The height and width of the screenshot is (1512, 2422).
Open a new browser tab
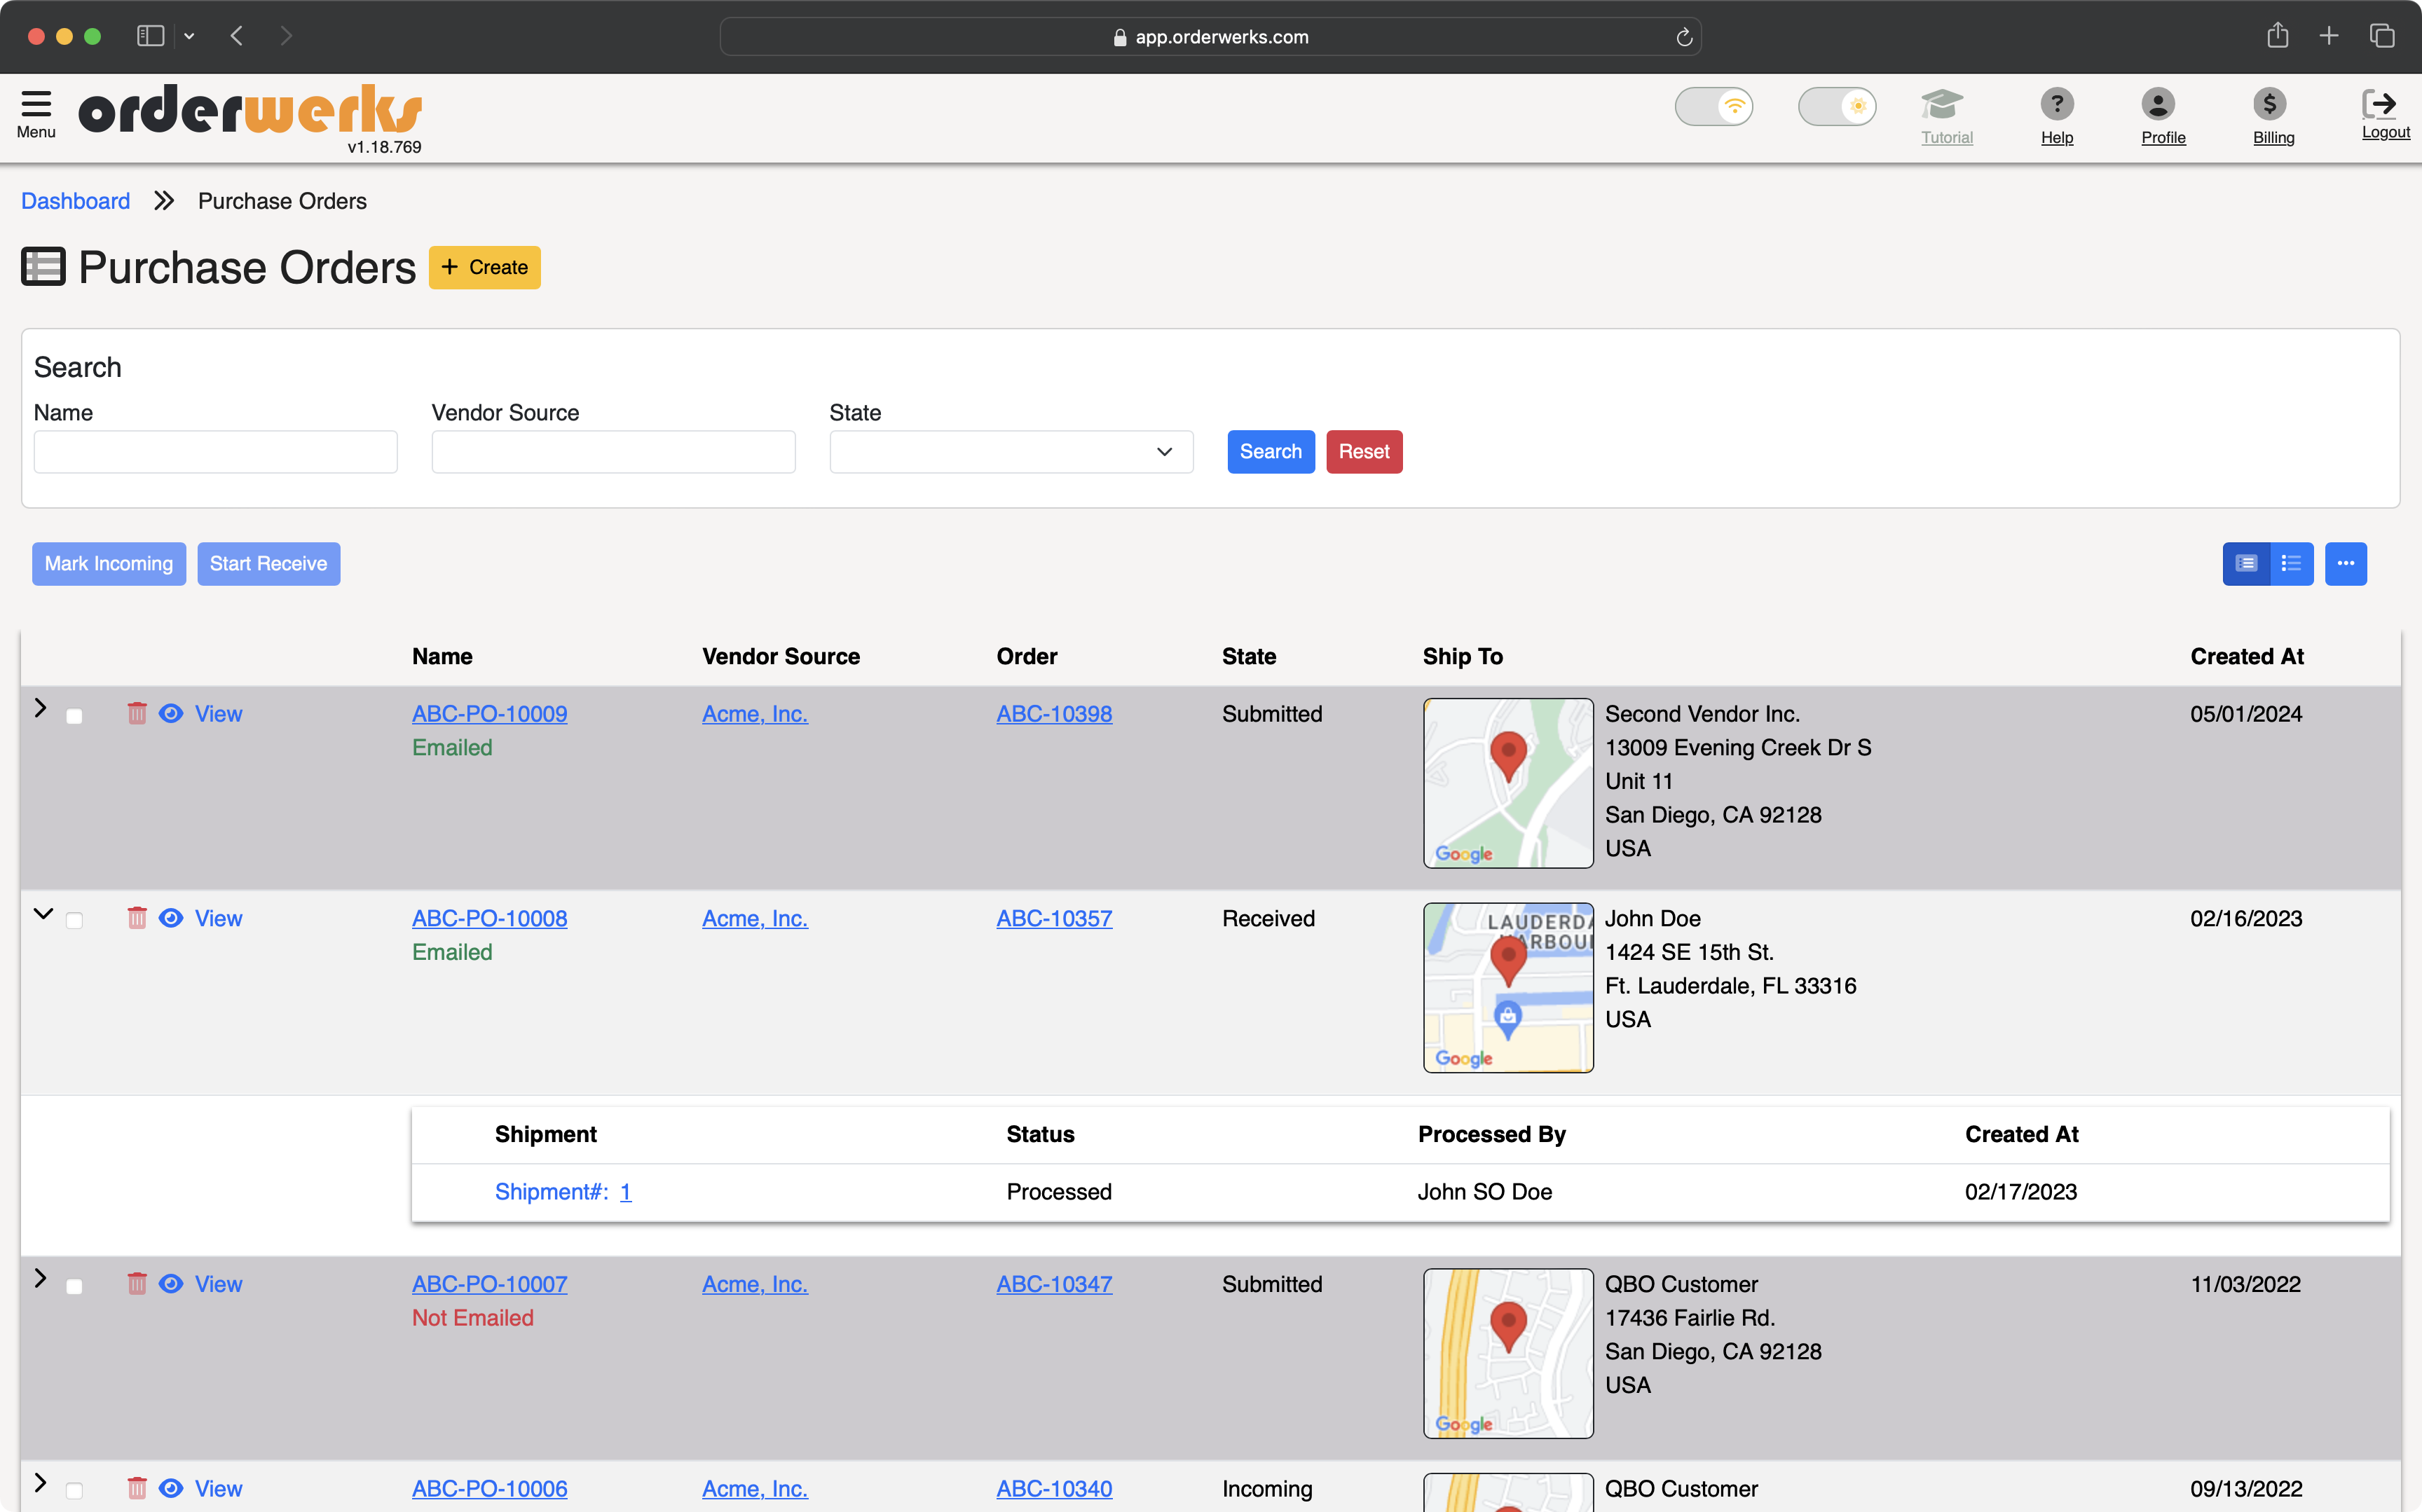point(2329,36)
